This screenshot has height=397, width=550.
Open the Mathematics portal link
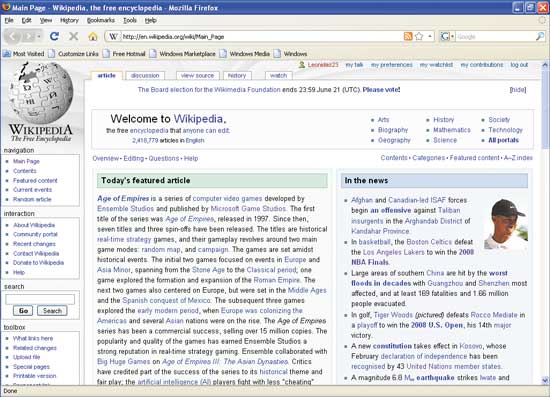pyautogui.click(x=452, y=130)
